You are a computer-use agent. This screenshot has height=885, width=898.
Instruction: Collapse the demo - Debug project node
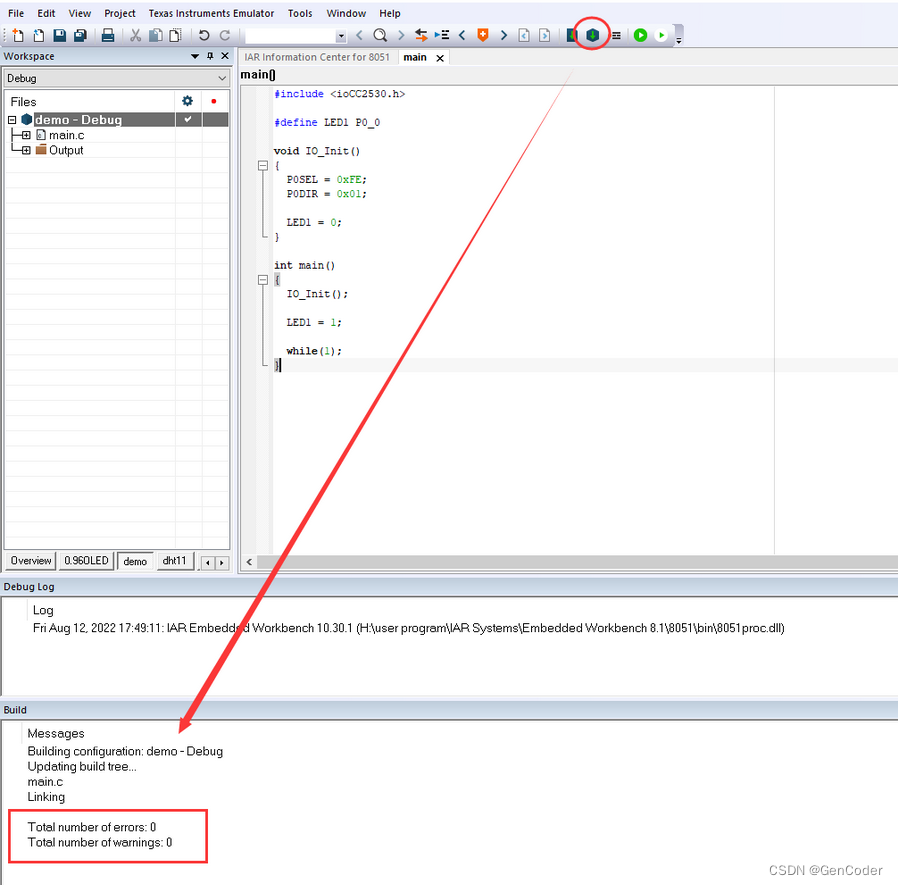pos(12,120)
